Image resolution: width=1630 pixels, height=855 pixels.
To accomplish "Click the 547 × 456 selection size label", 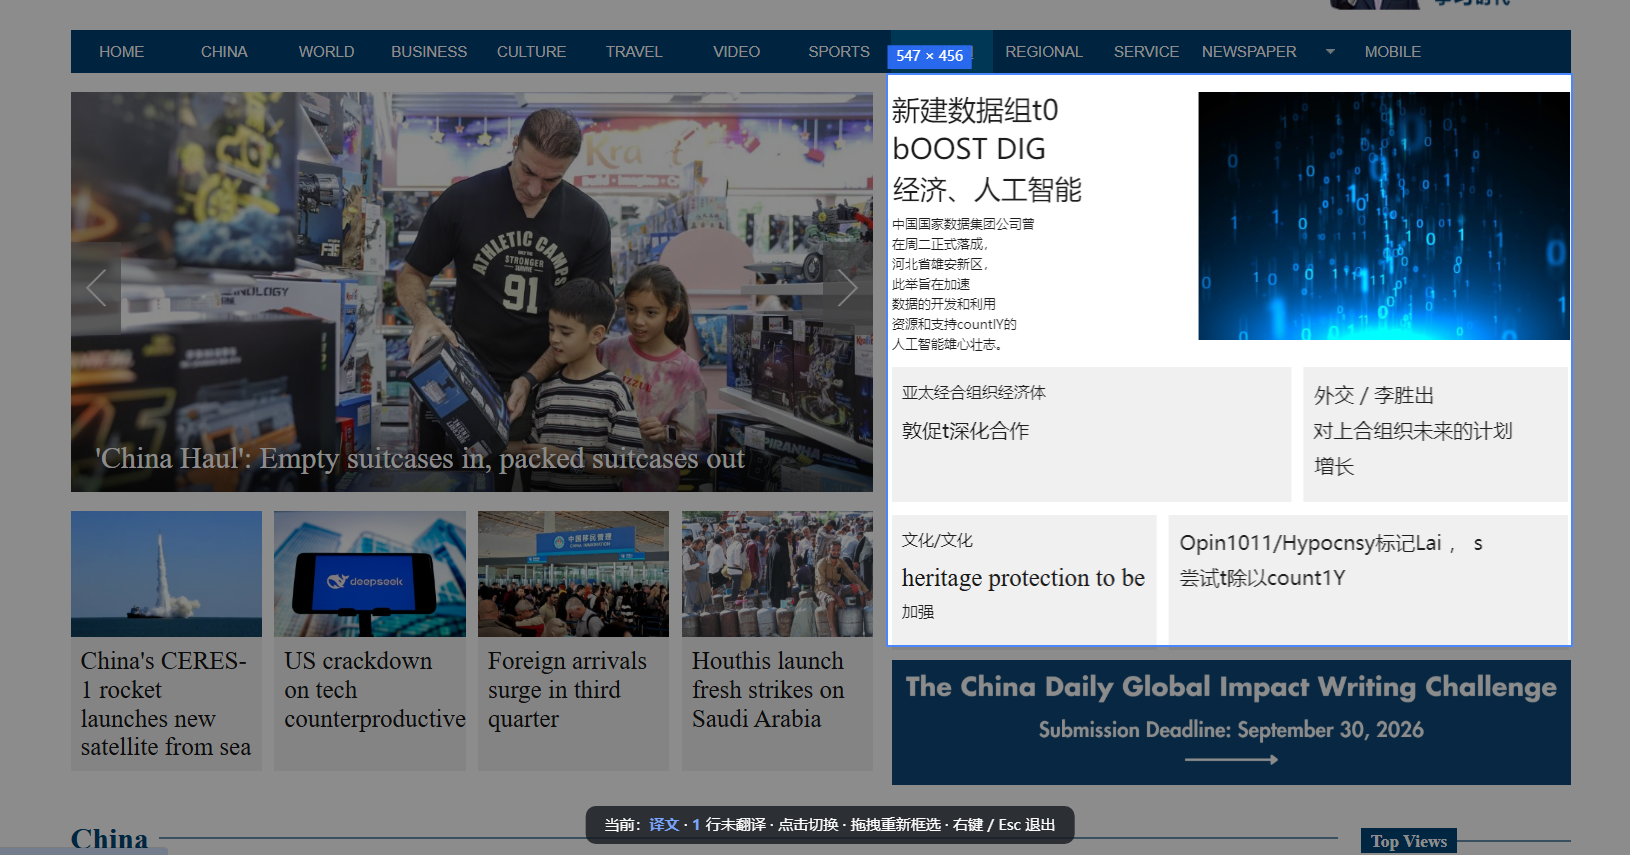I will coord(930,56).
